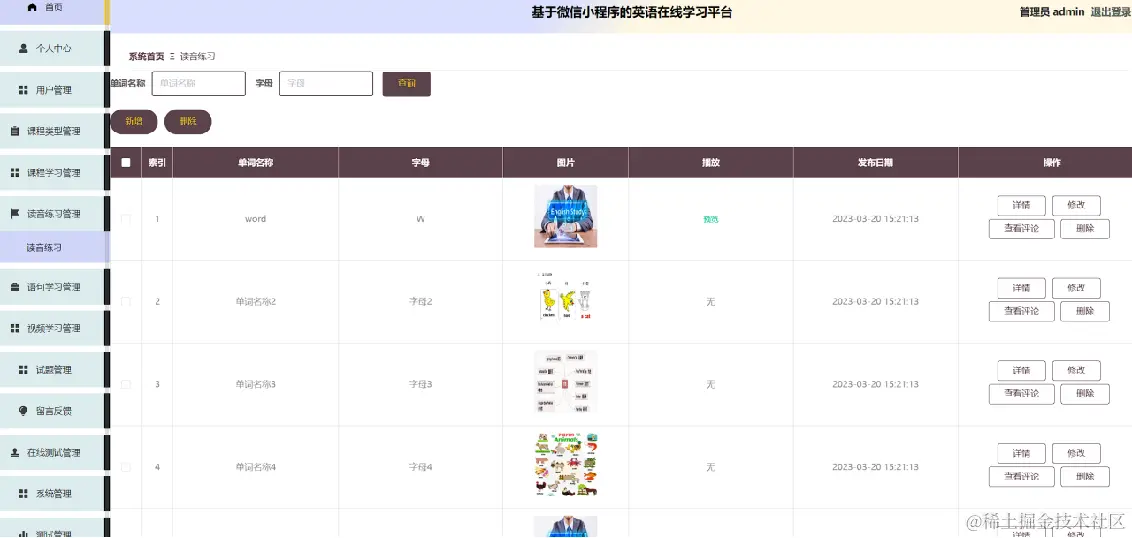This screenshot has height=538, width=1132.
Task: Click 详情 for row 单词名称3
Action: point(1021,370)
